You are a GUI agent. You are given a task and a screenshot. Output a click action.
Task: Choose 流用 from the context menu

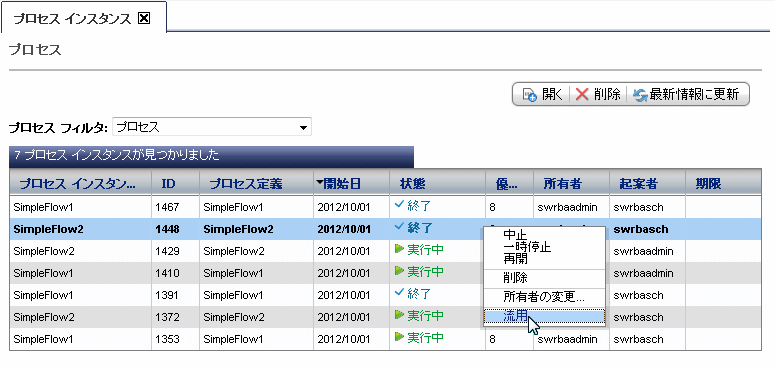tap(516, 317)
